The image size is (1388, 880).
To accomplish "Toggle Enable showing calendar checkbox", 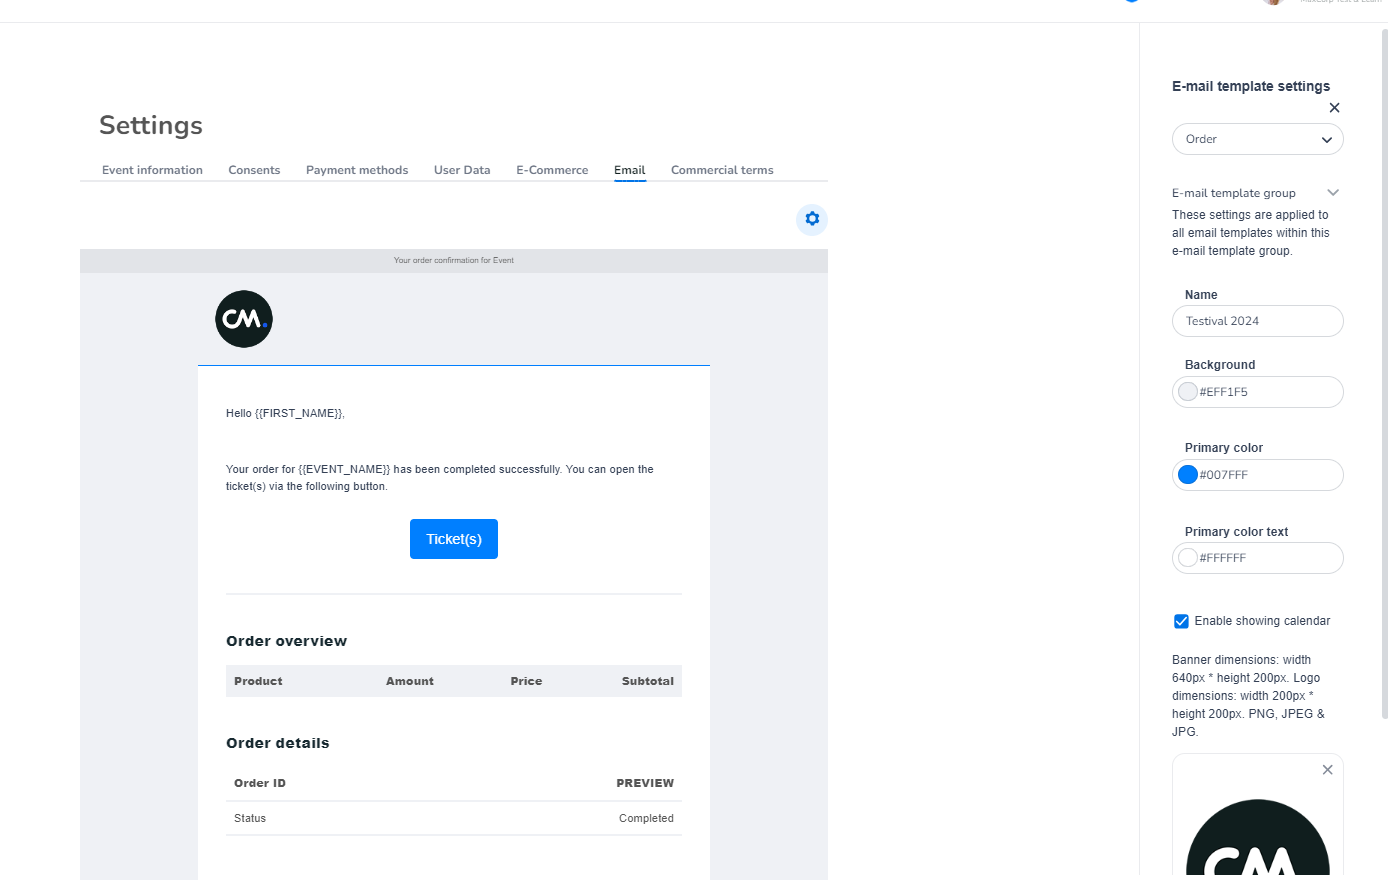I will (x=1181, y=621).
